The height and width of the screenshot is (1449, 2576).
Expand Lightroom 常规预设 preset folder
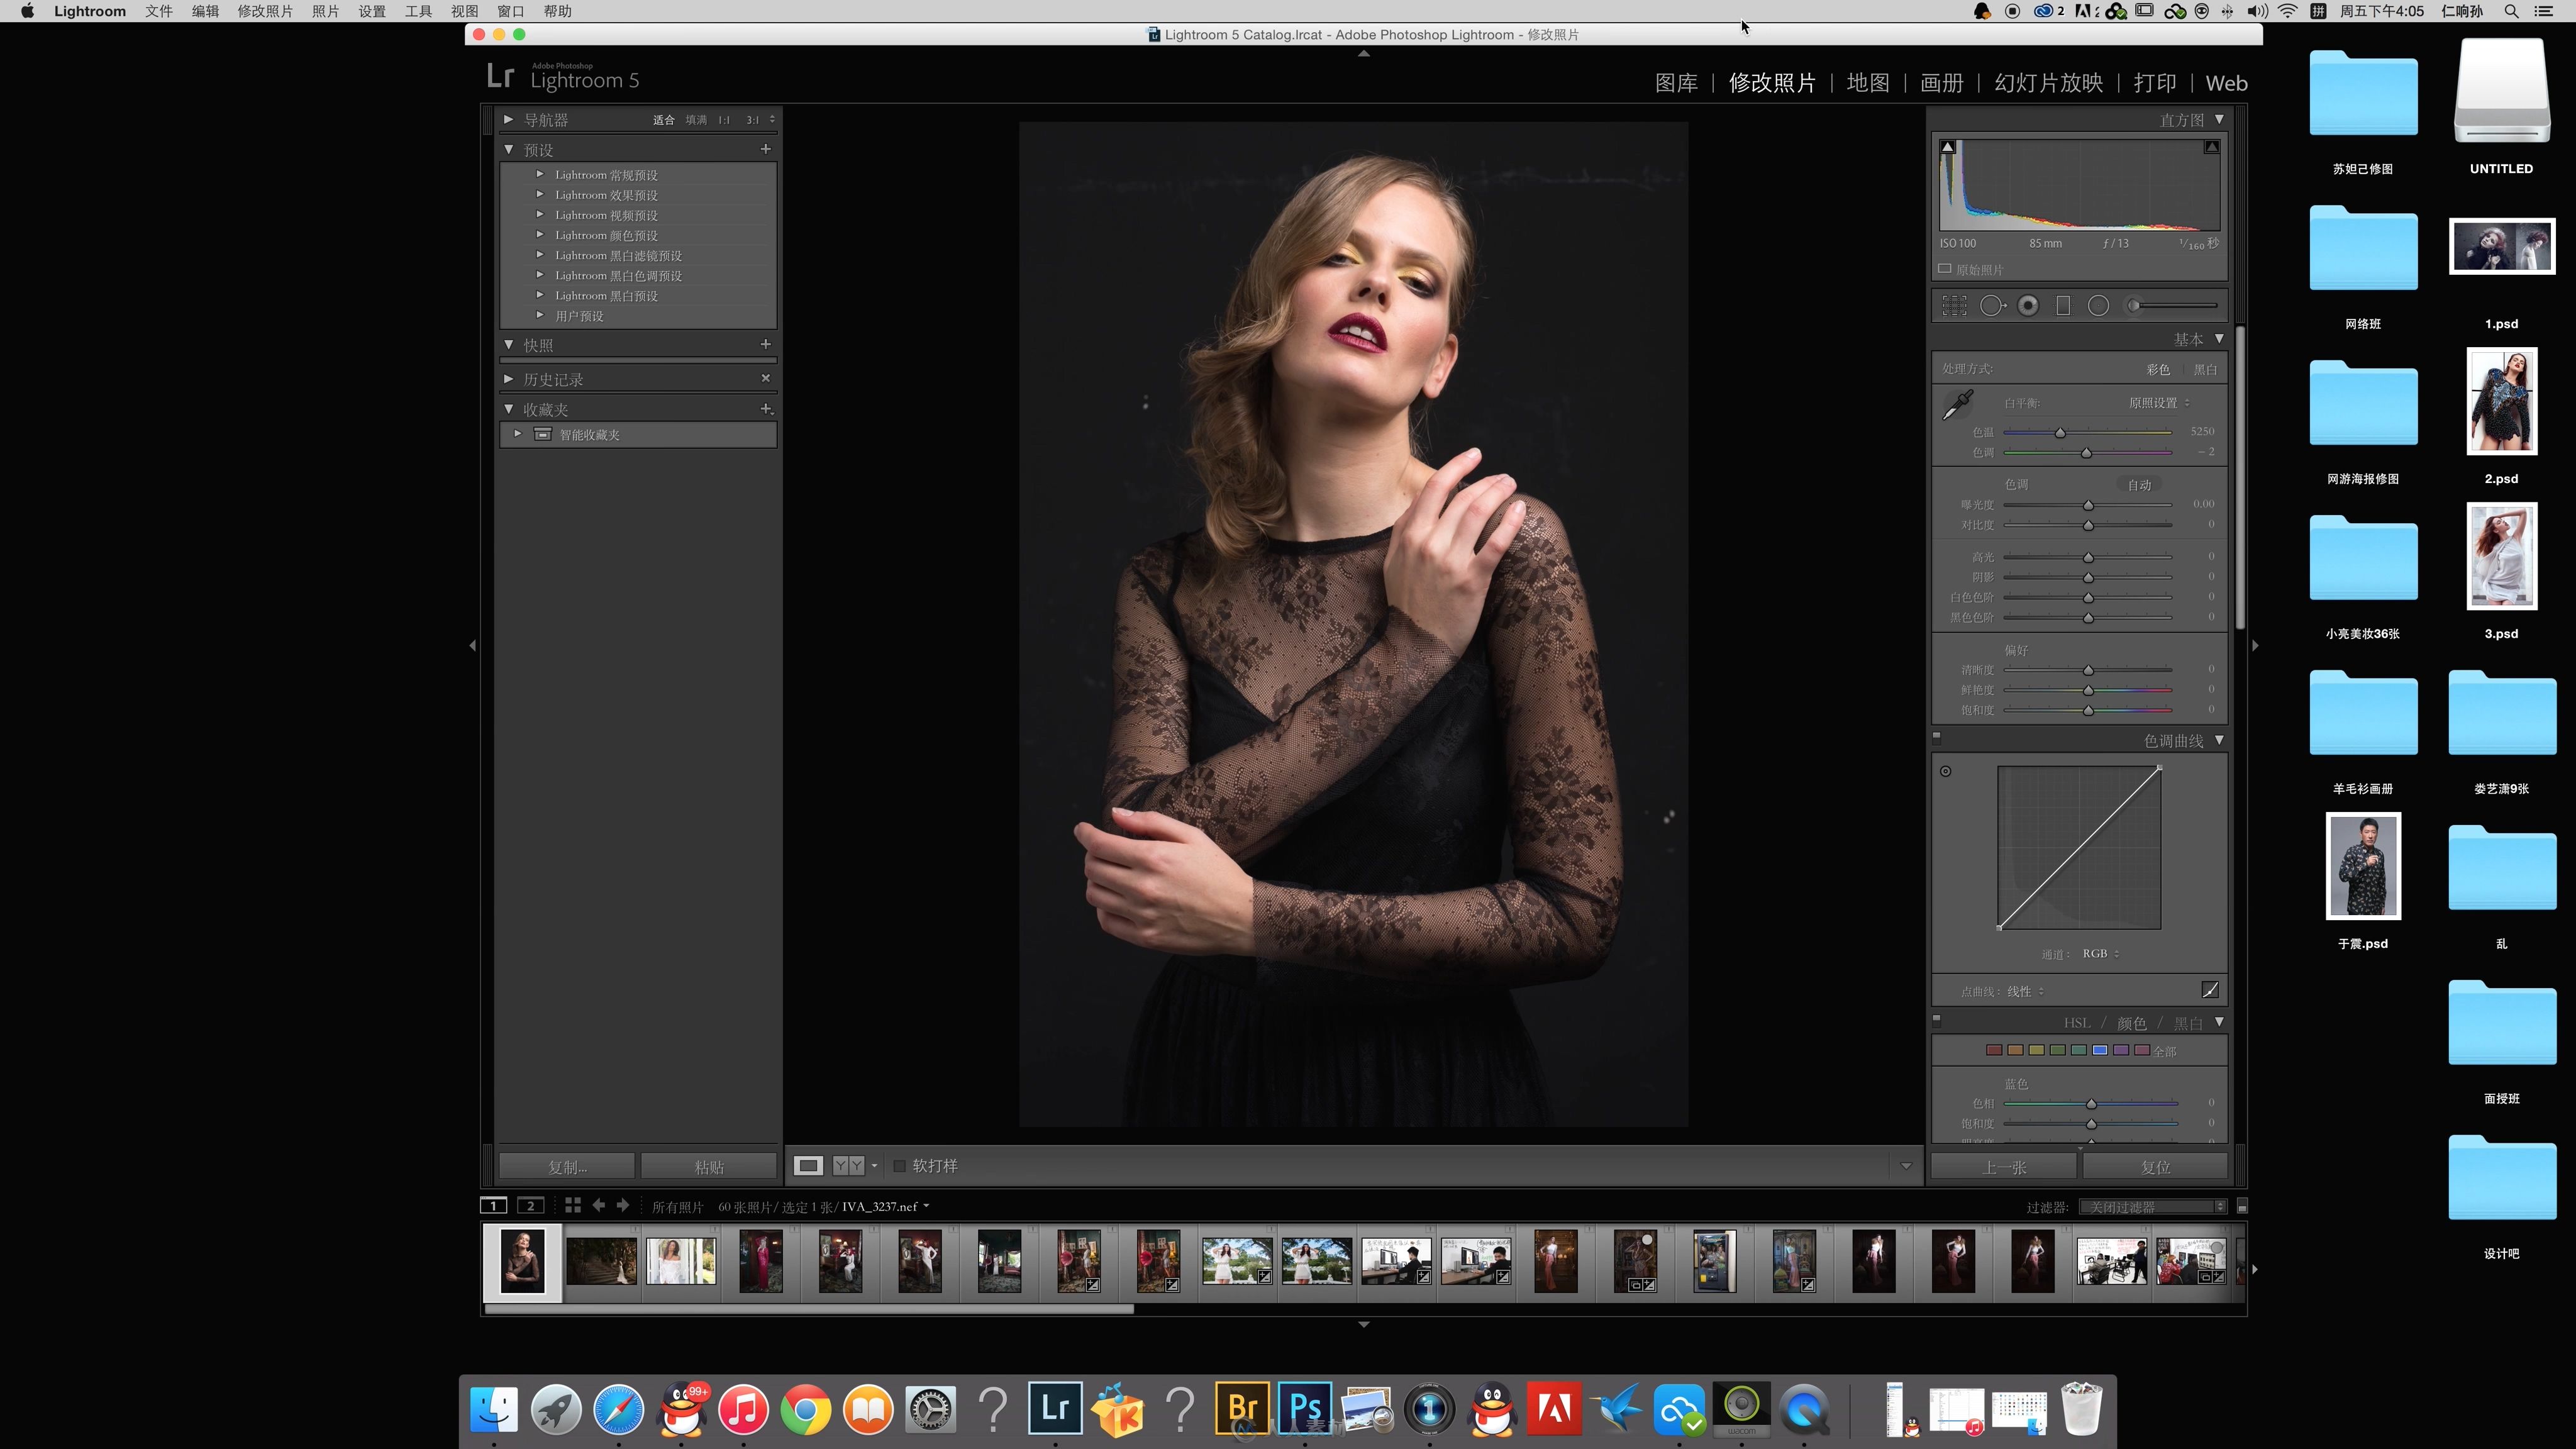(540, 174)
